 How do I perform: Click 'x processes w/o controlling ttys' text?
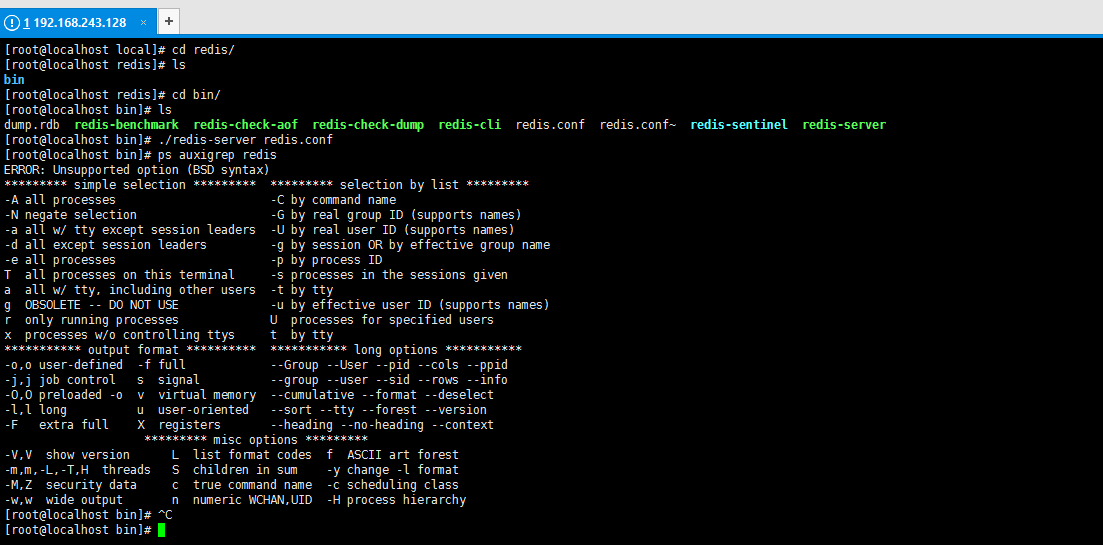(x=120, y=335)
